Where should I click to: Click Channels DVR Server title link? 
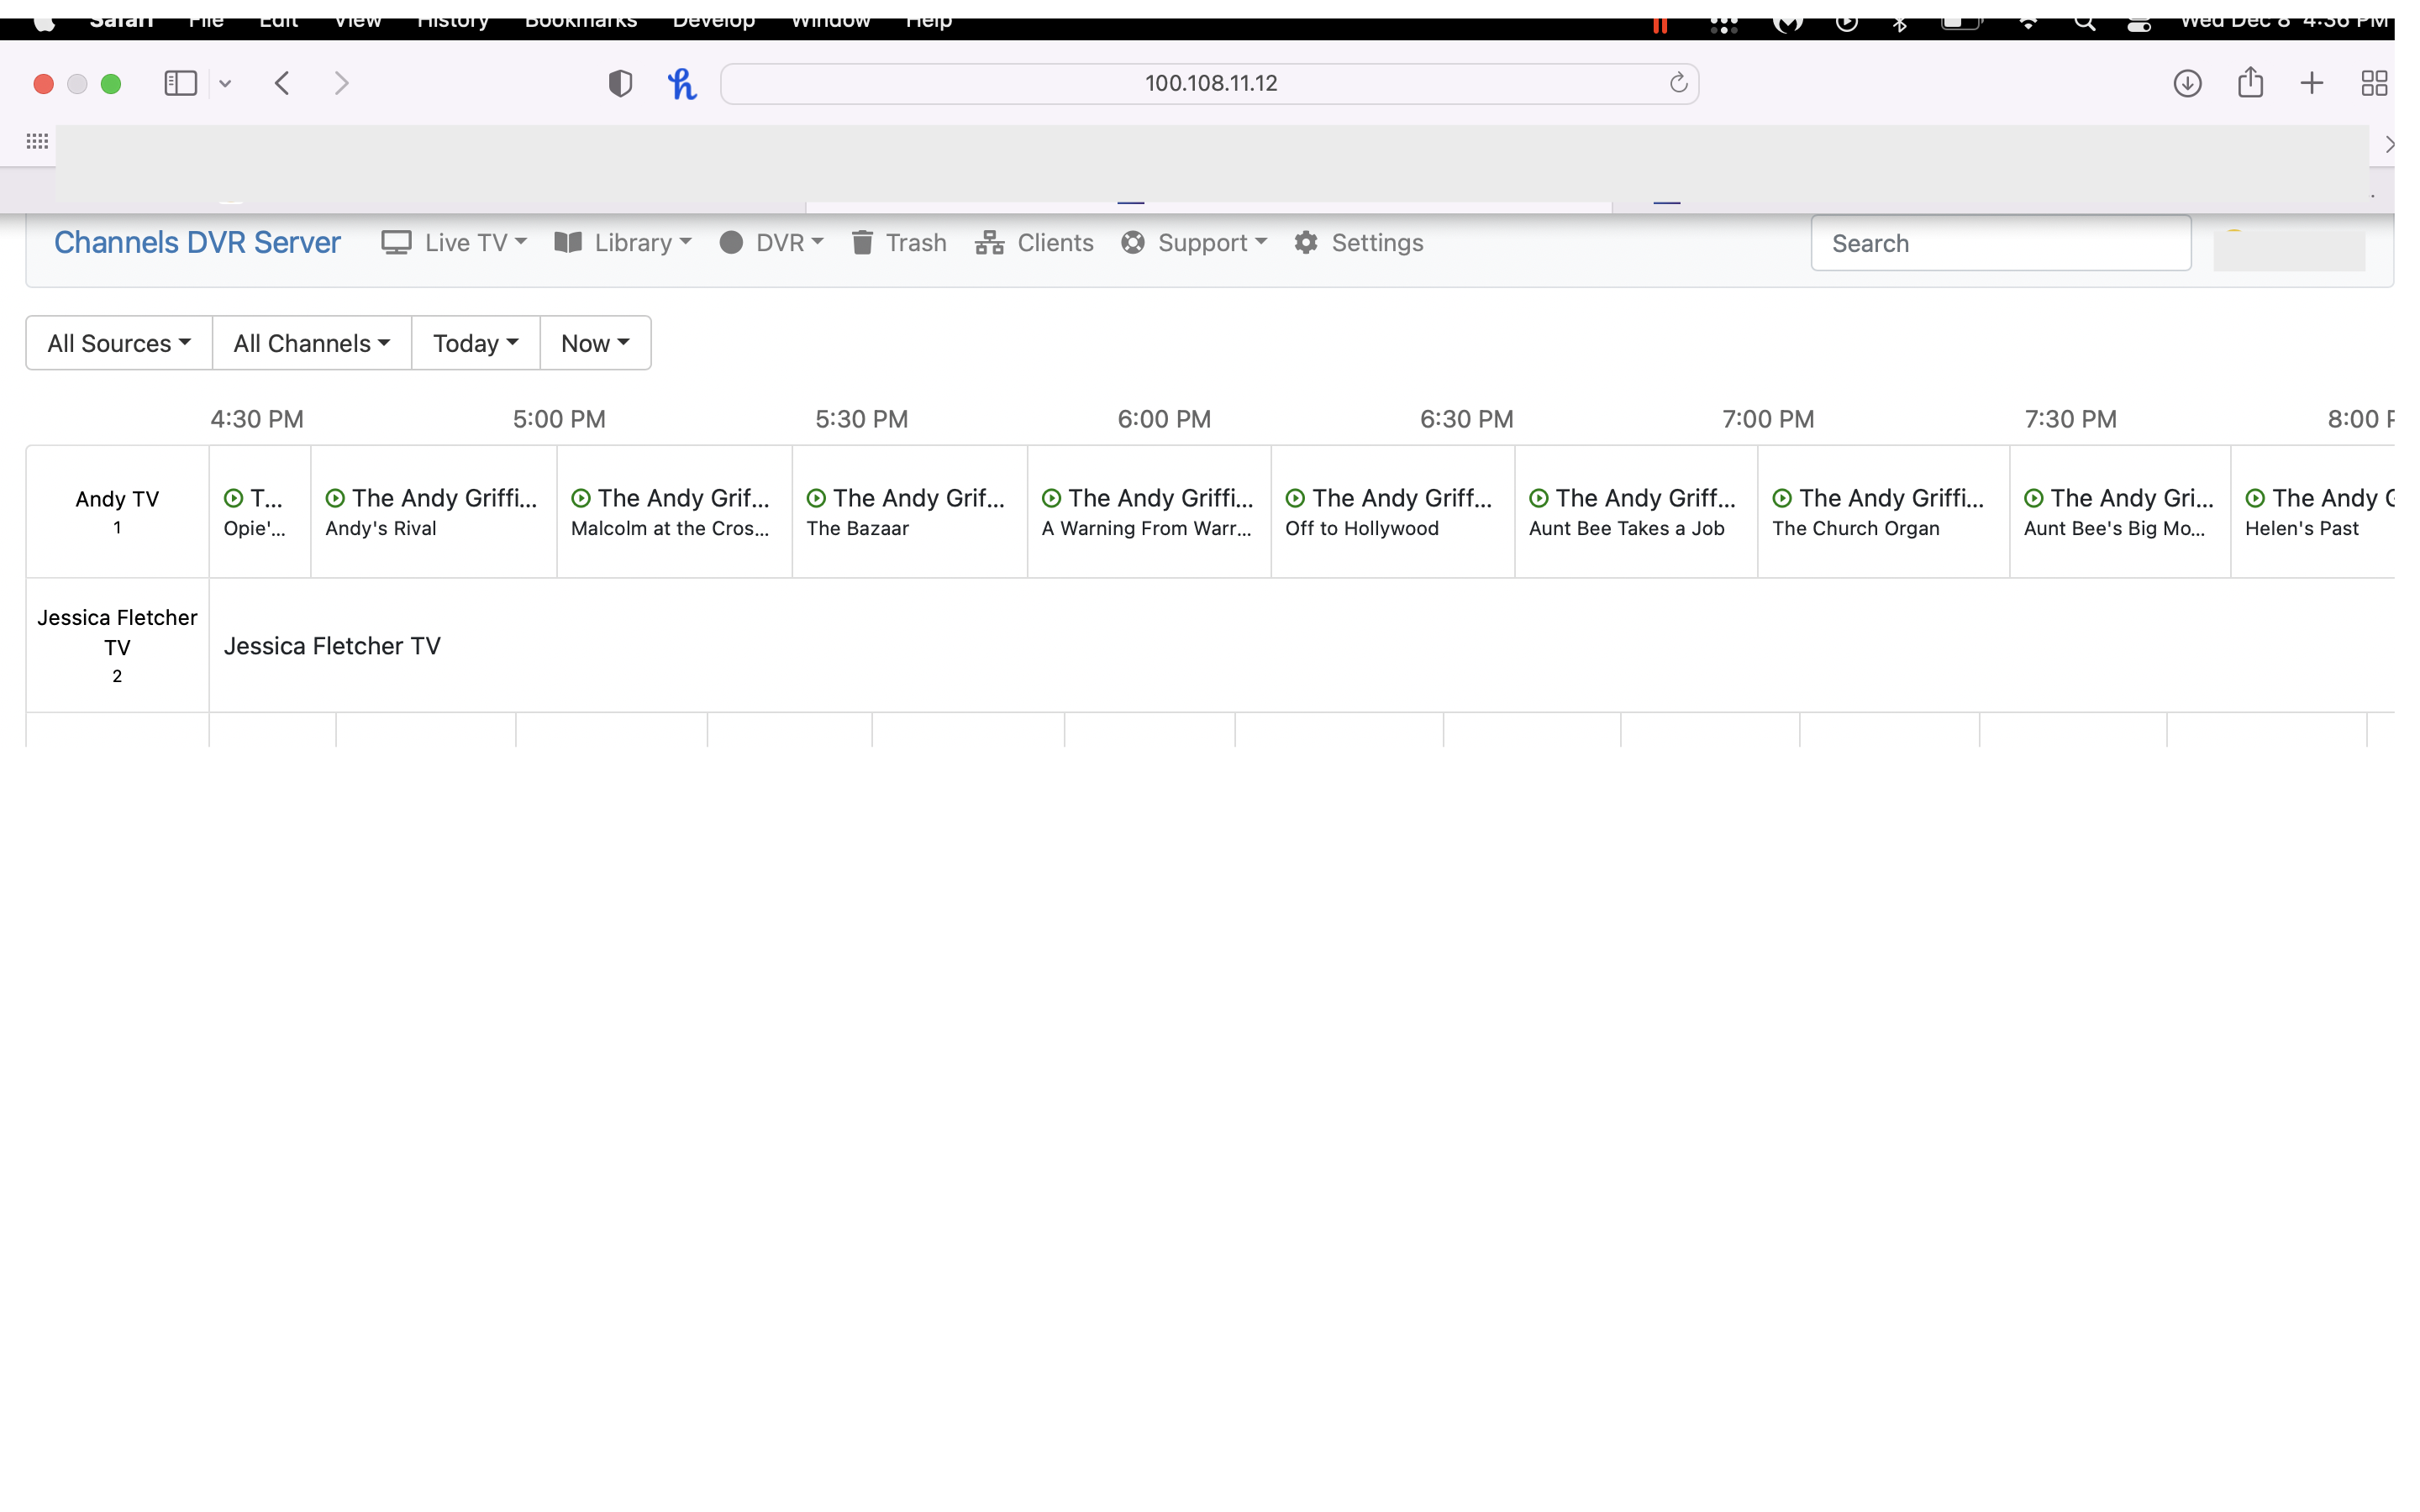click(x=197, y=243)
